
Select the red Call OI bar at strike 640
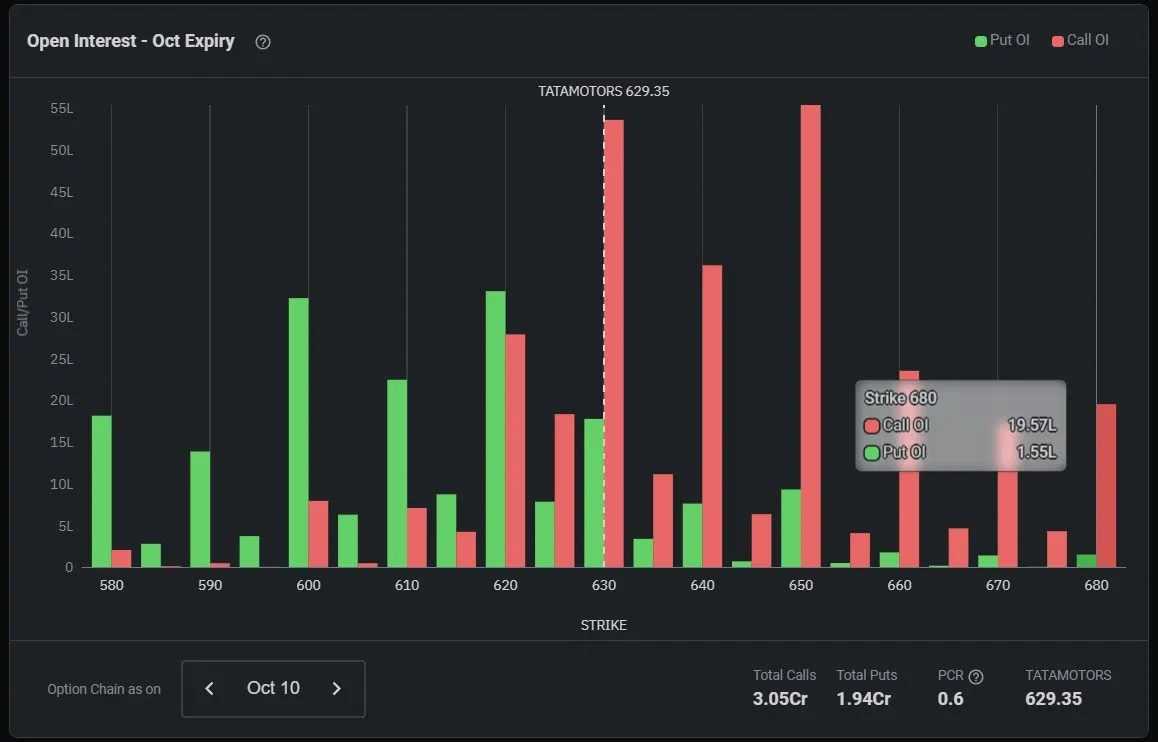click(712, 416)
